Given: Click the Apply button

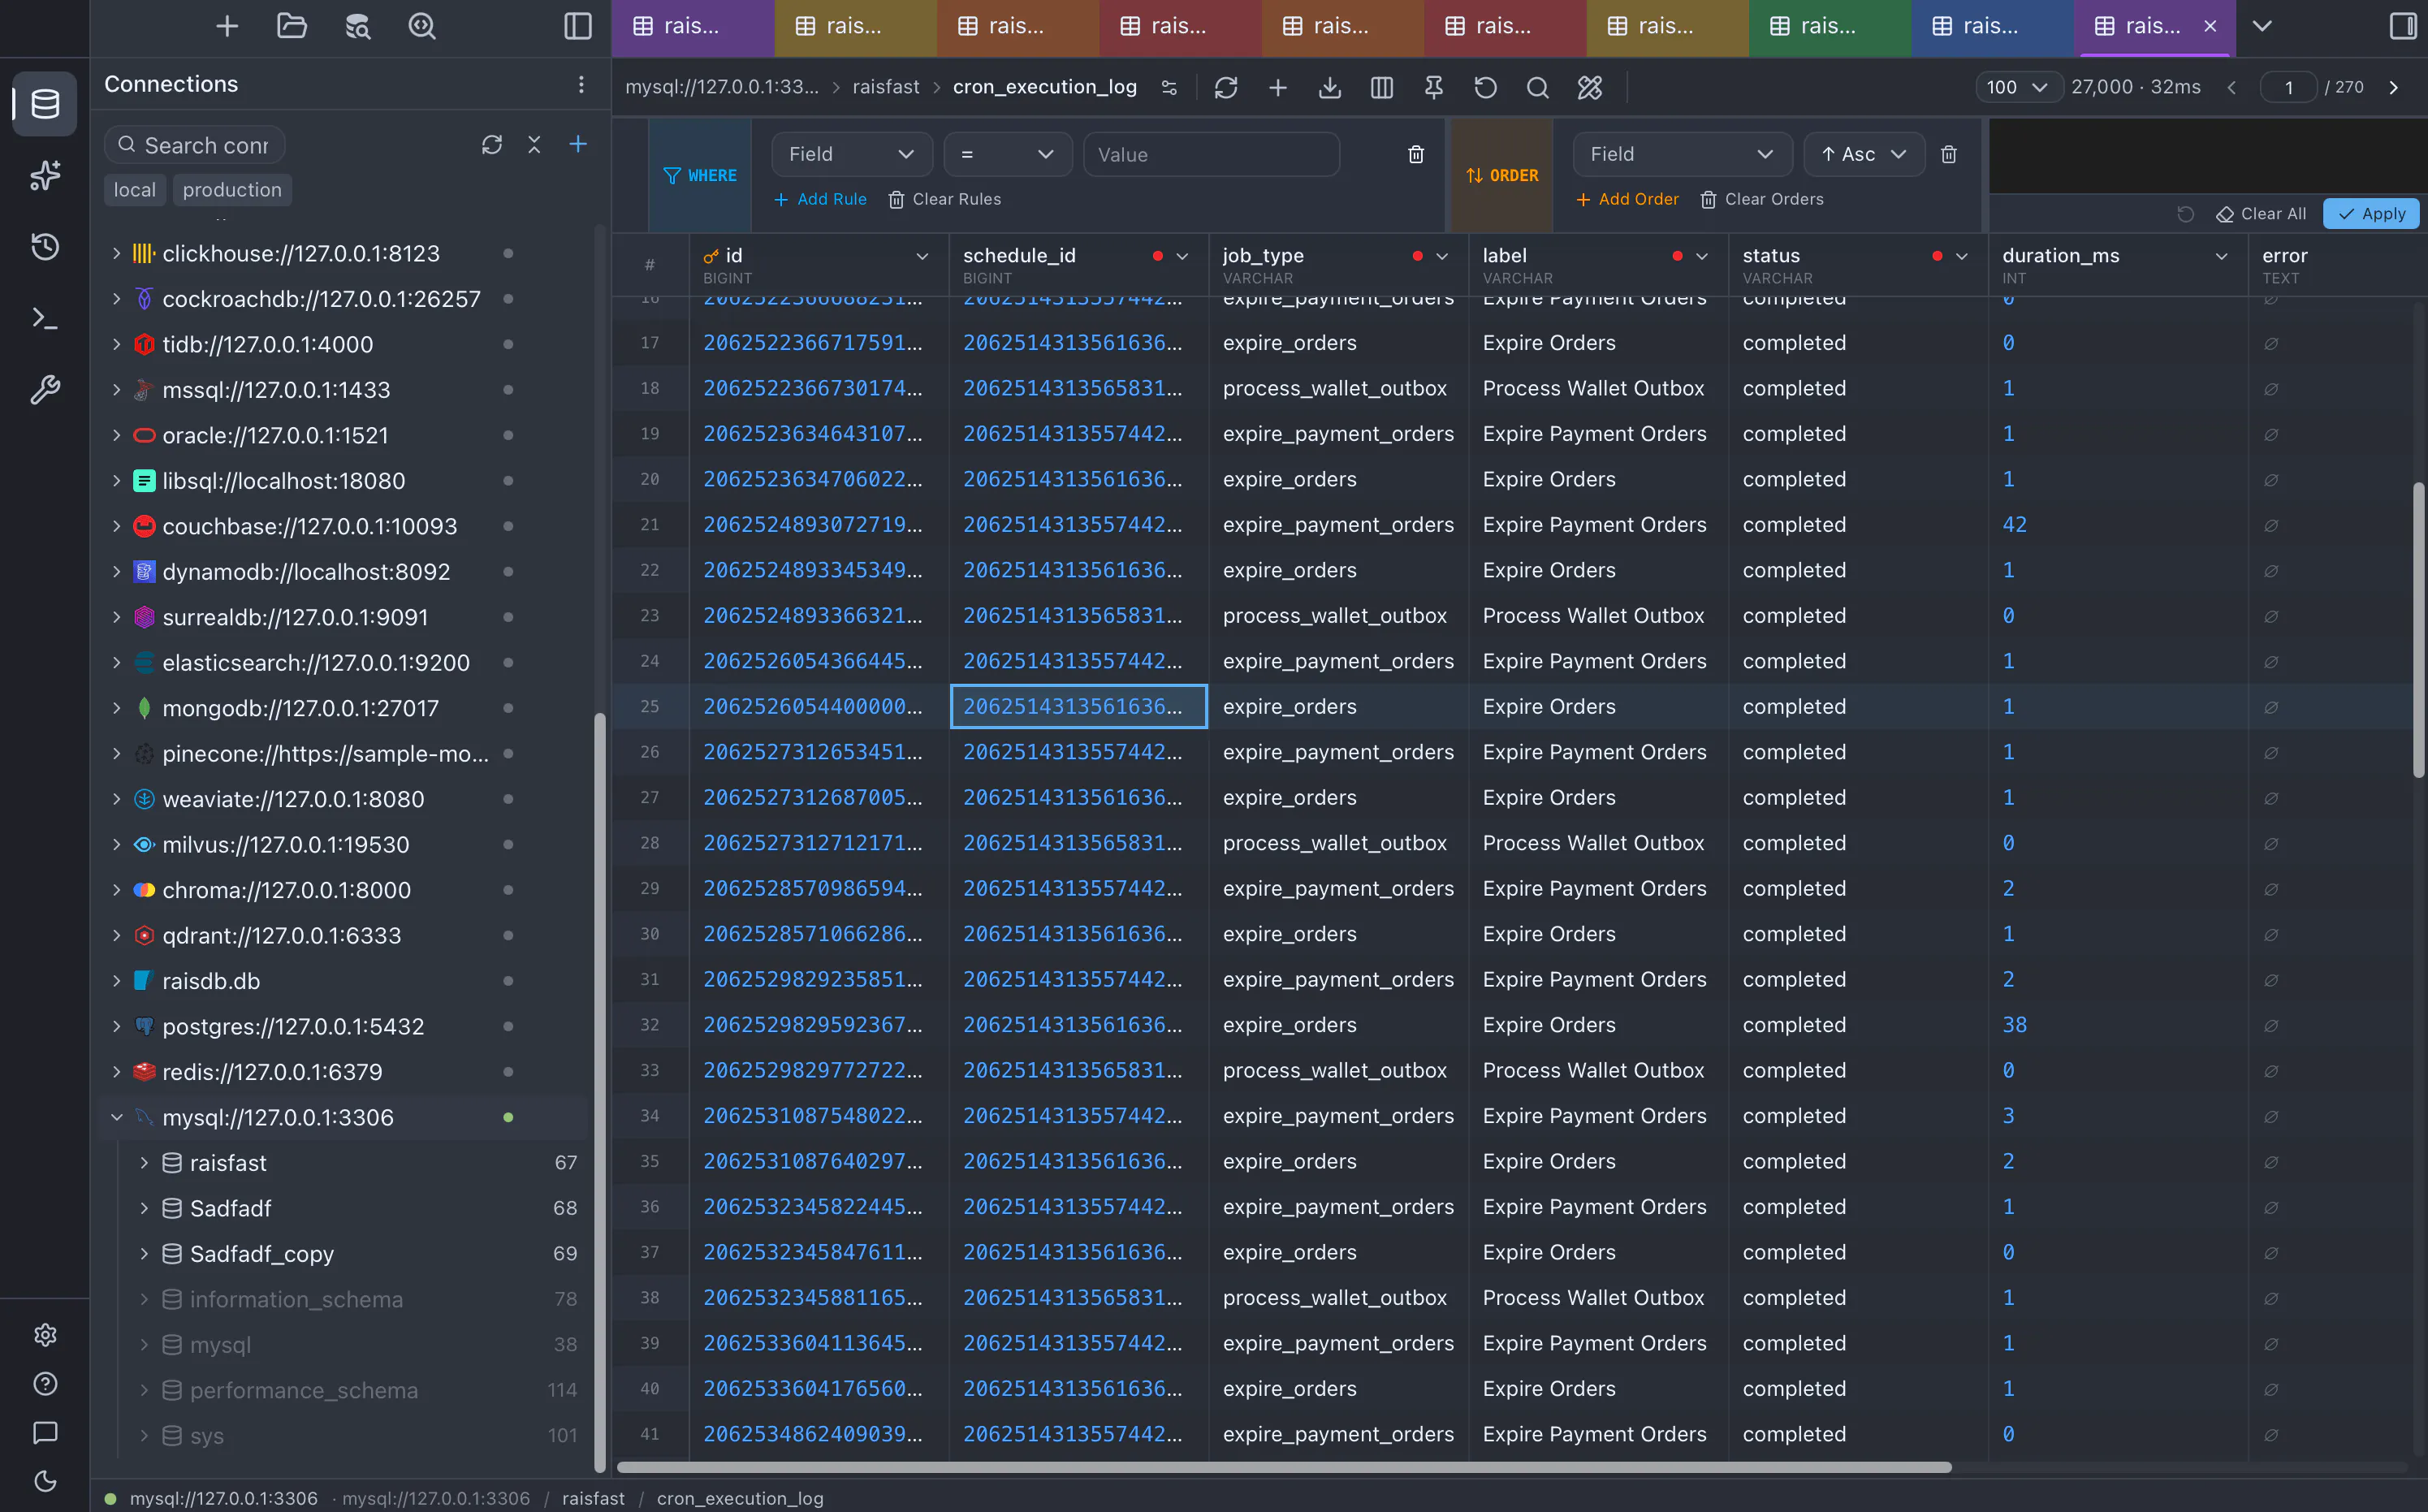Looking at the screenshot, I should [x=2371, y=214].
